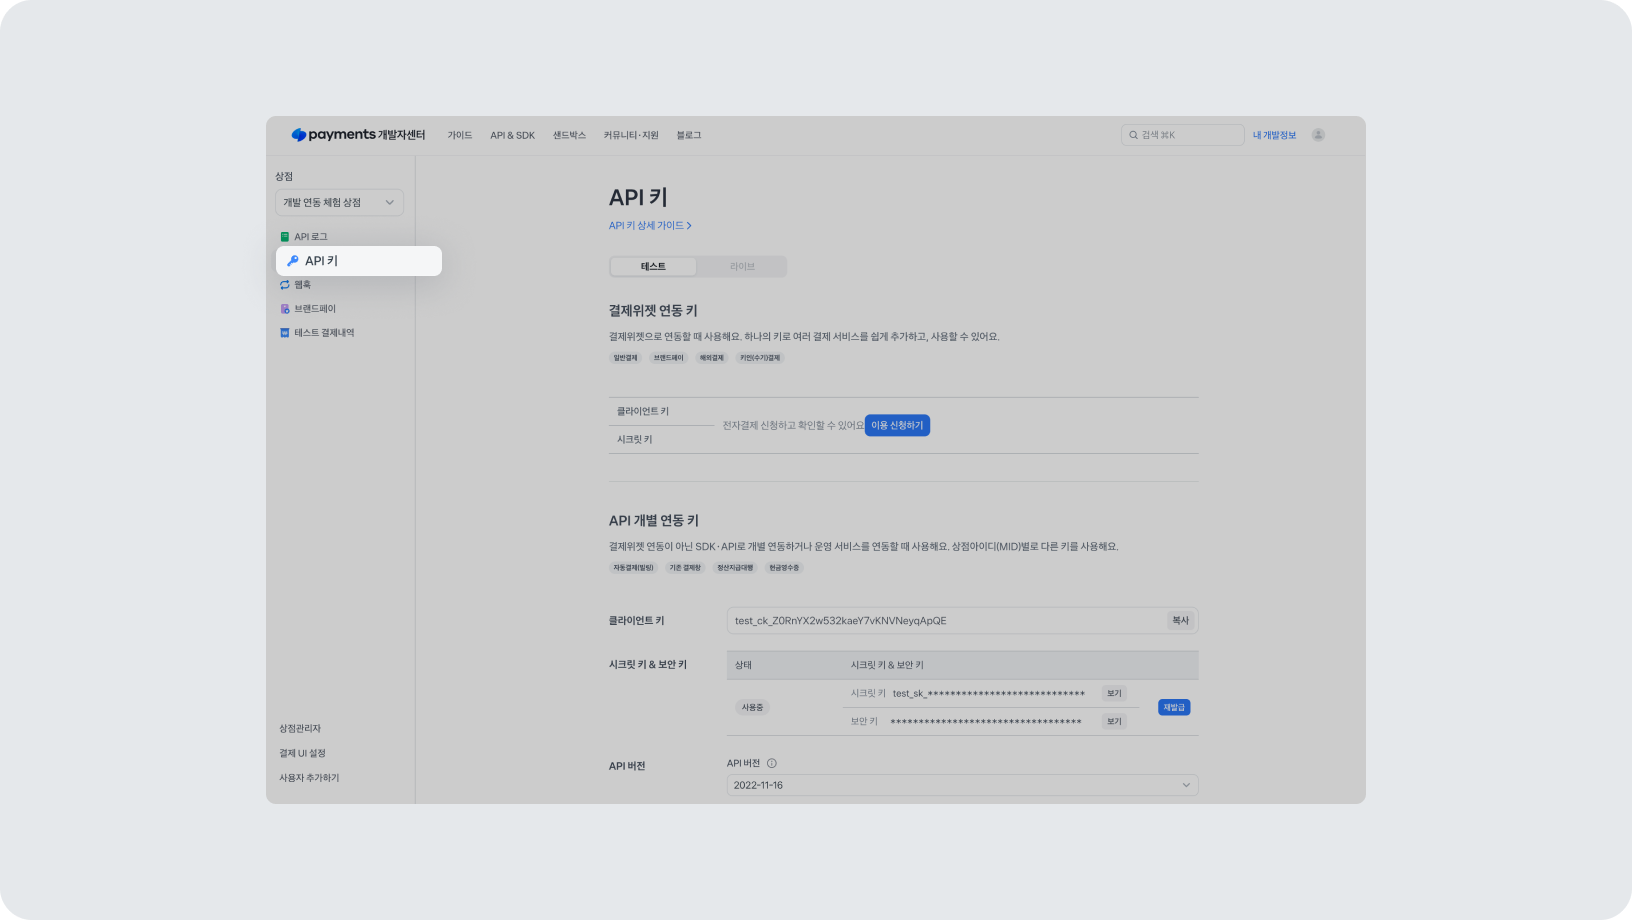
Task: Open 결제 UI 설정 in the sidebar
Action: 302,753
